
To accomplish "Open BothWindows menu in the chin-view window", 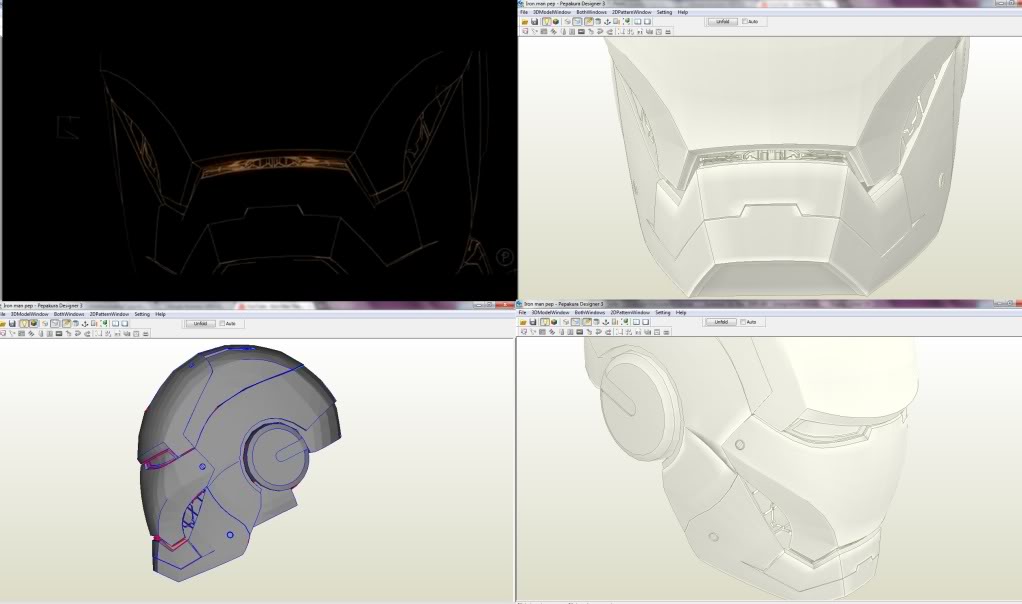I will 591,12.
